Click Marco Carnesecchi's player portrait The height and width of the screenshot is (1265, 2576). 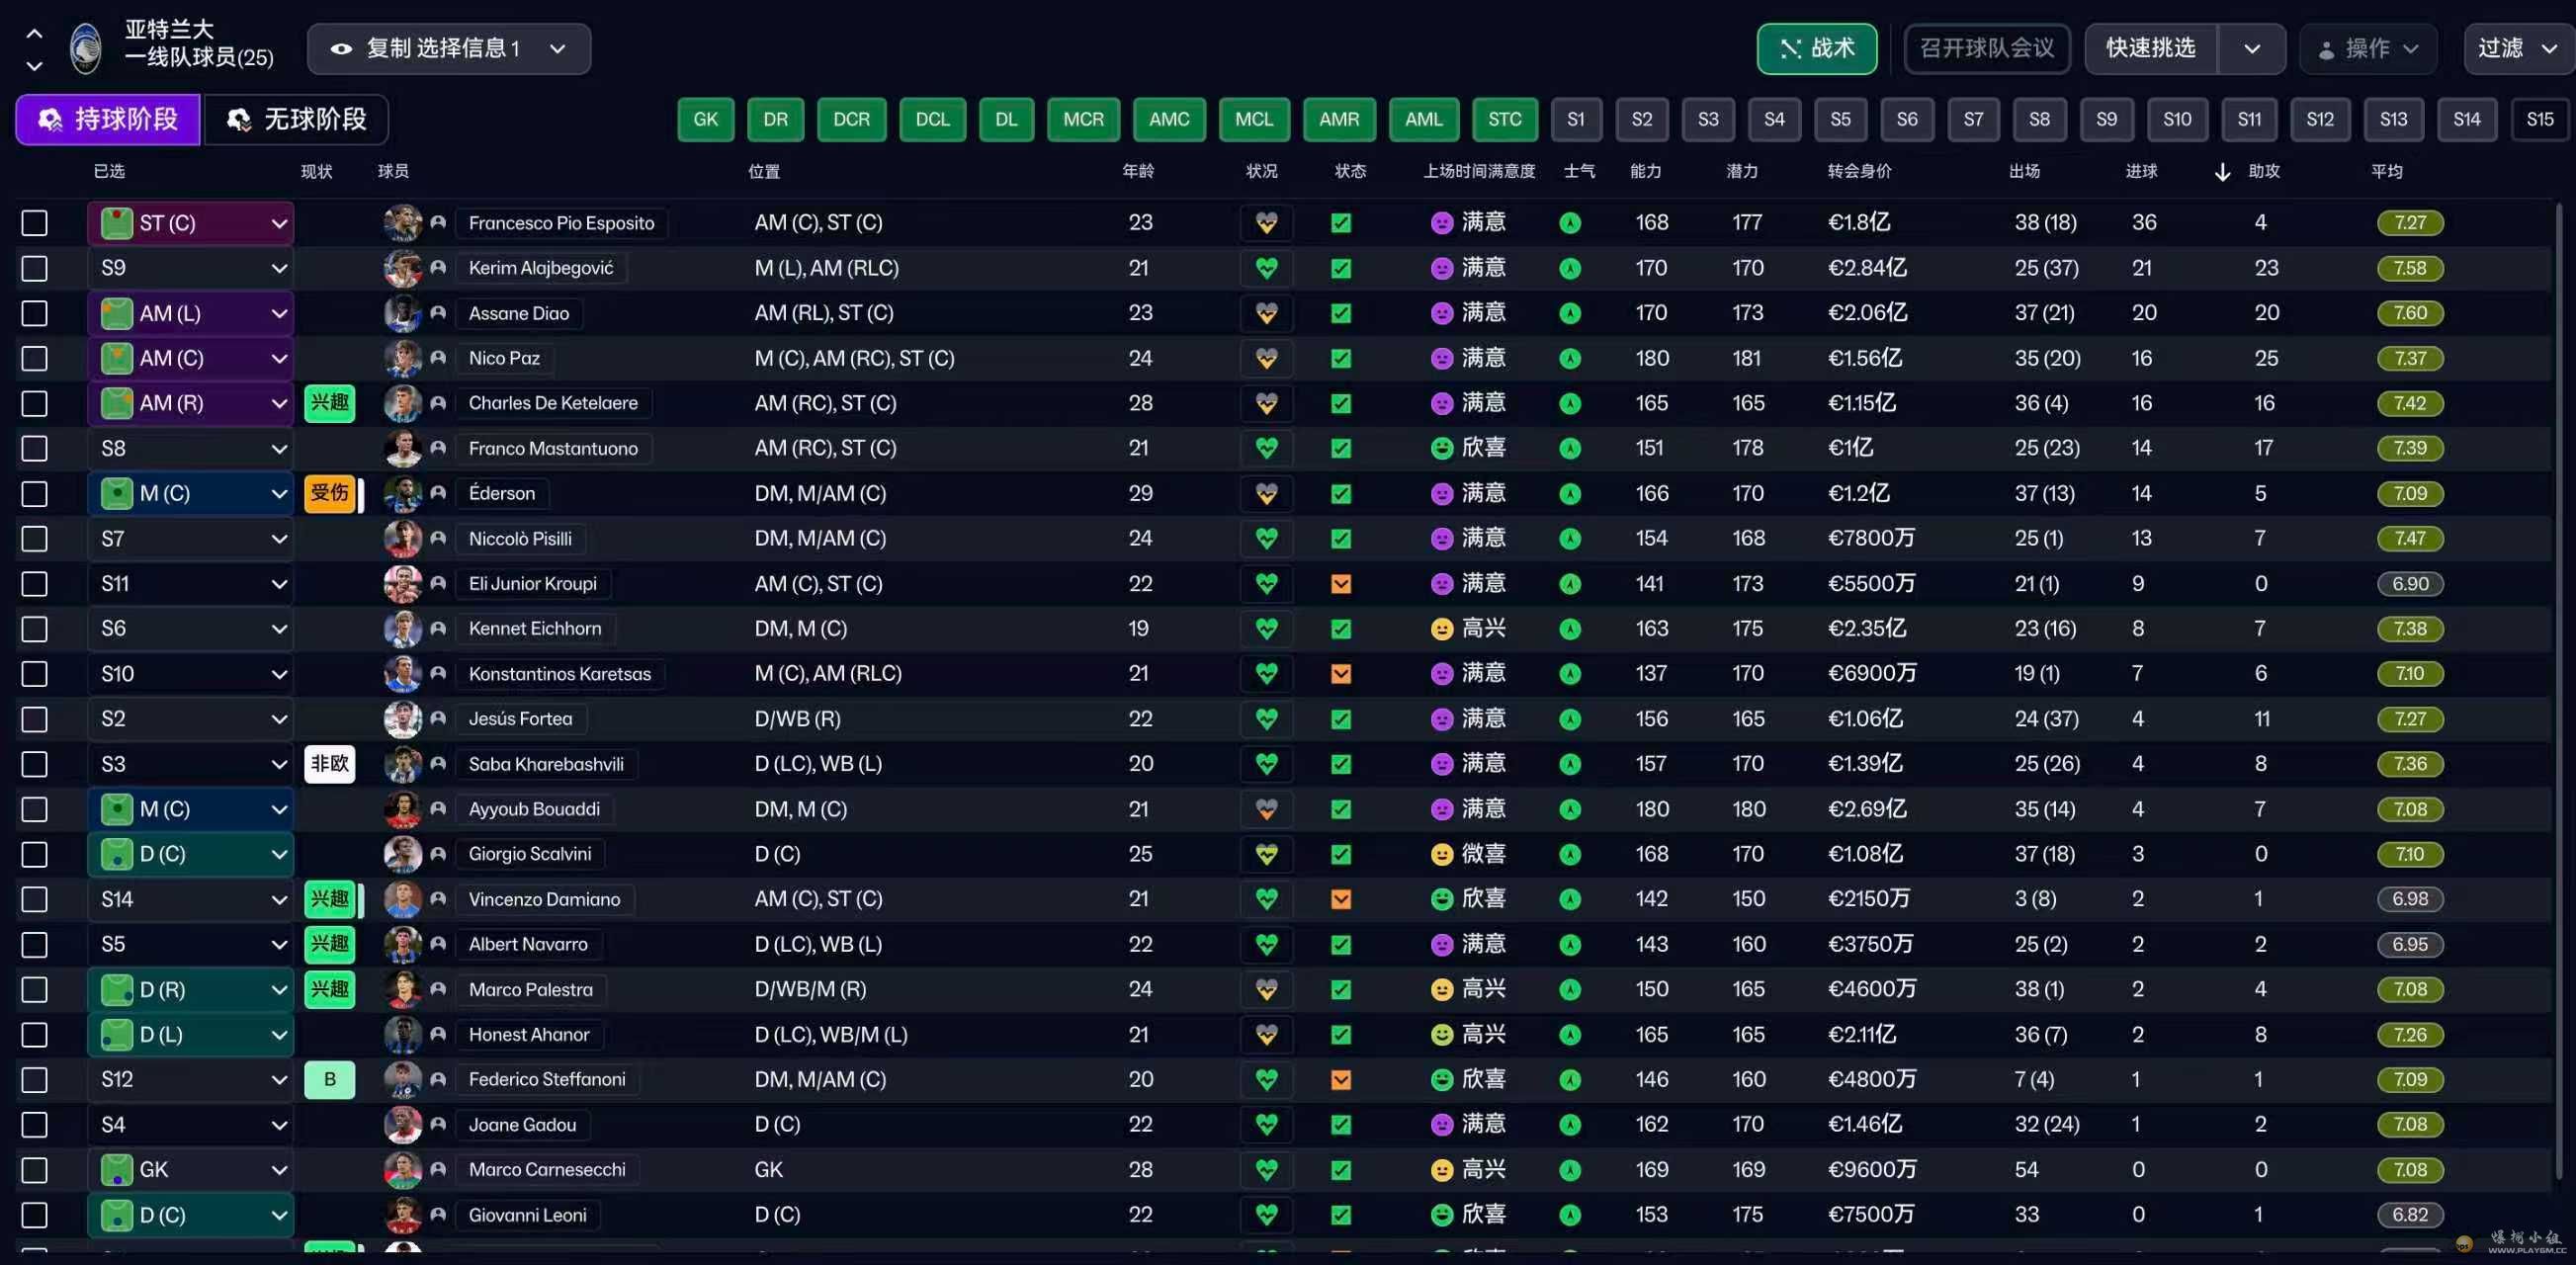click(402, 1170)
